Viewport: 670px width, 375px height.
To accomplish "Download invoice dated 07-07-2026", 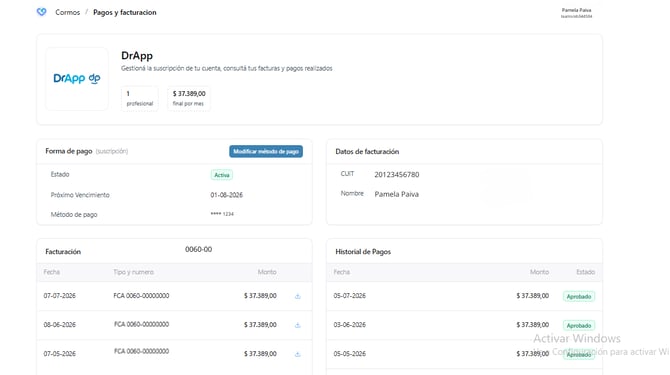I will (x=298, y=296).
